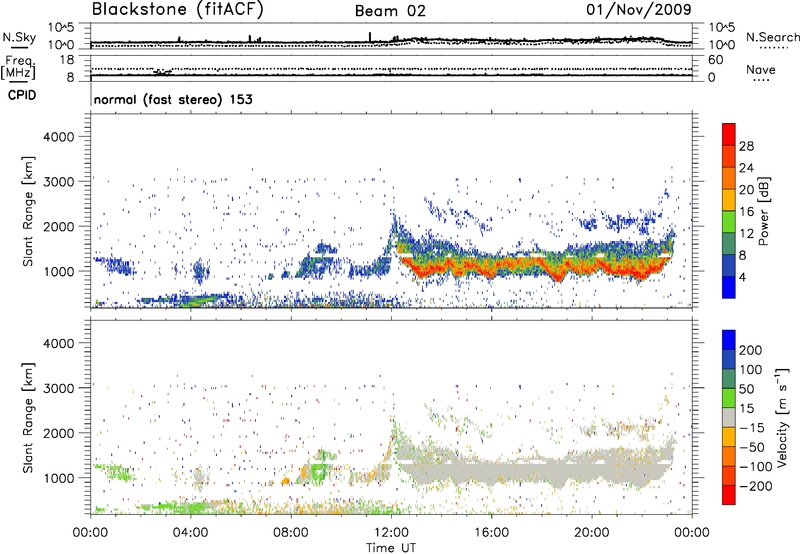Click the '-100' velocity colorbar tick value
Image resolution: width=800 pixels, height=554 pixels.
(756, 466)
